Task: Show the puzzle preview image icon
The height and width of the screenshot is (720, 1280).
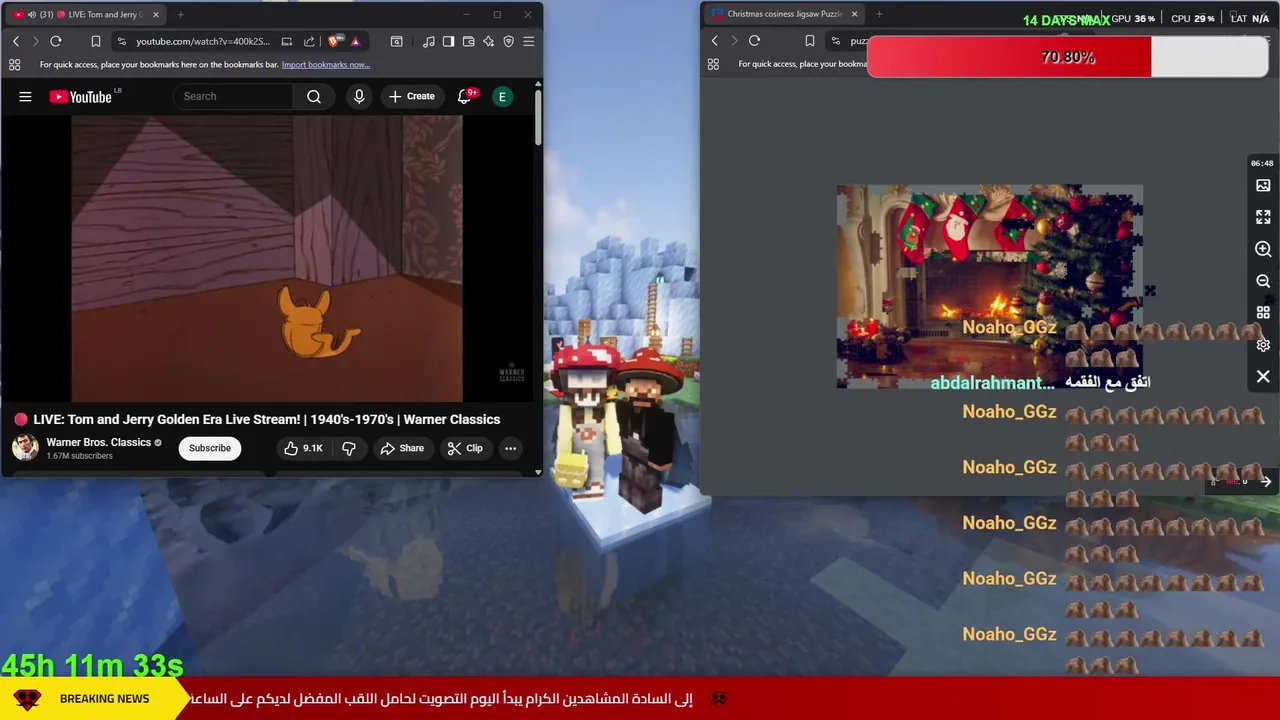Action: (1263, 185)
